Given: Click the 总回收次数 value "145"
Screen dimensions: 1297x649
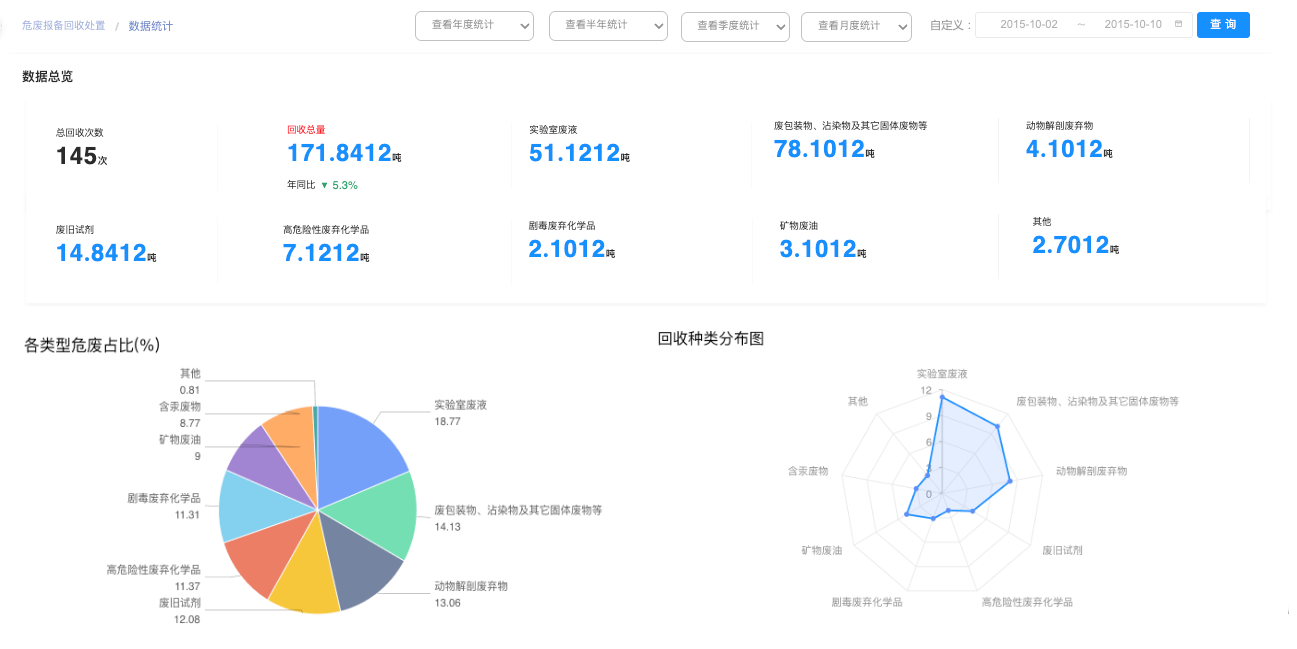Looking at the screenshot, I should [x=76, y=156].
